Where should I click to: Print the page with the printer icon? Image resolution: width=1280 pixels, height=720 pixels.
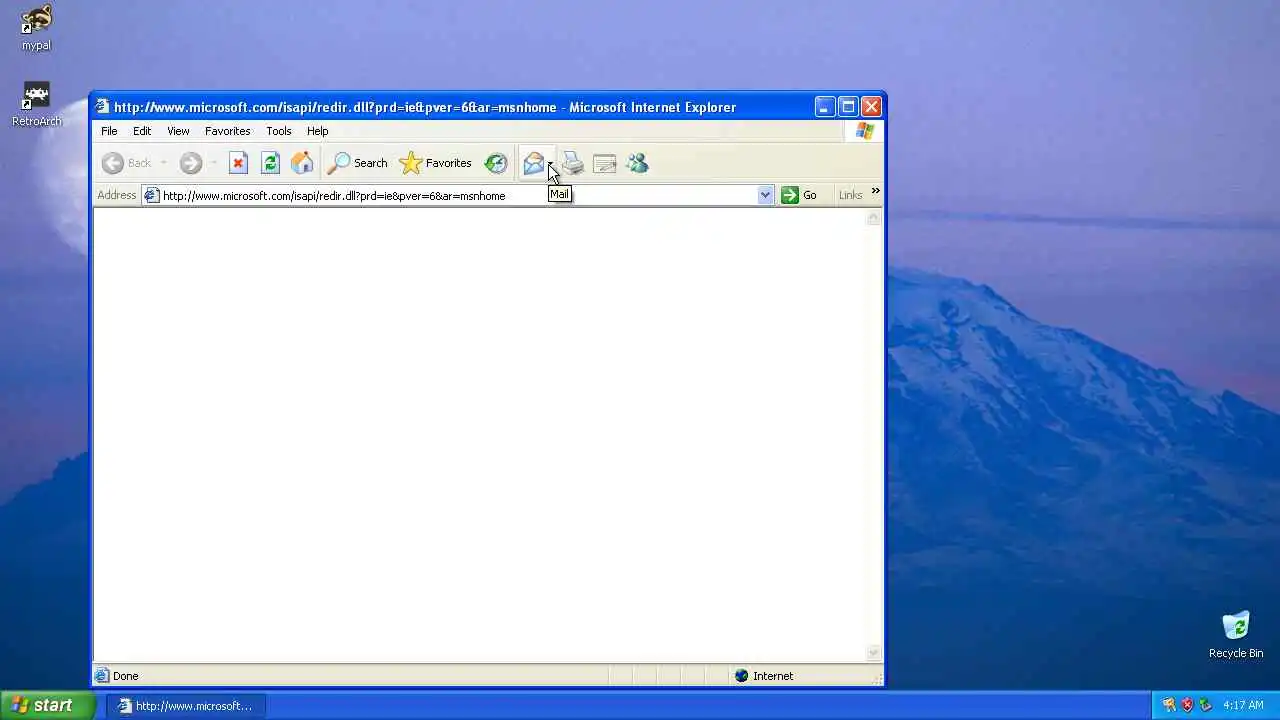573,163
